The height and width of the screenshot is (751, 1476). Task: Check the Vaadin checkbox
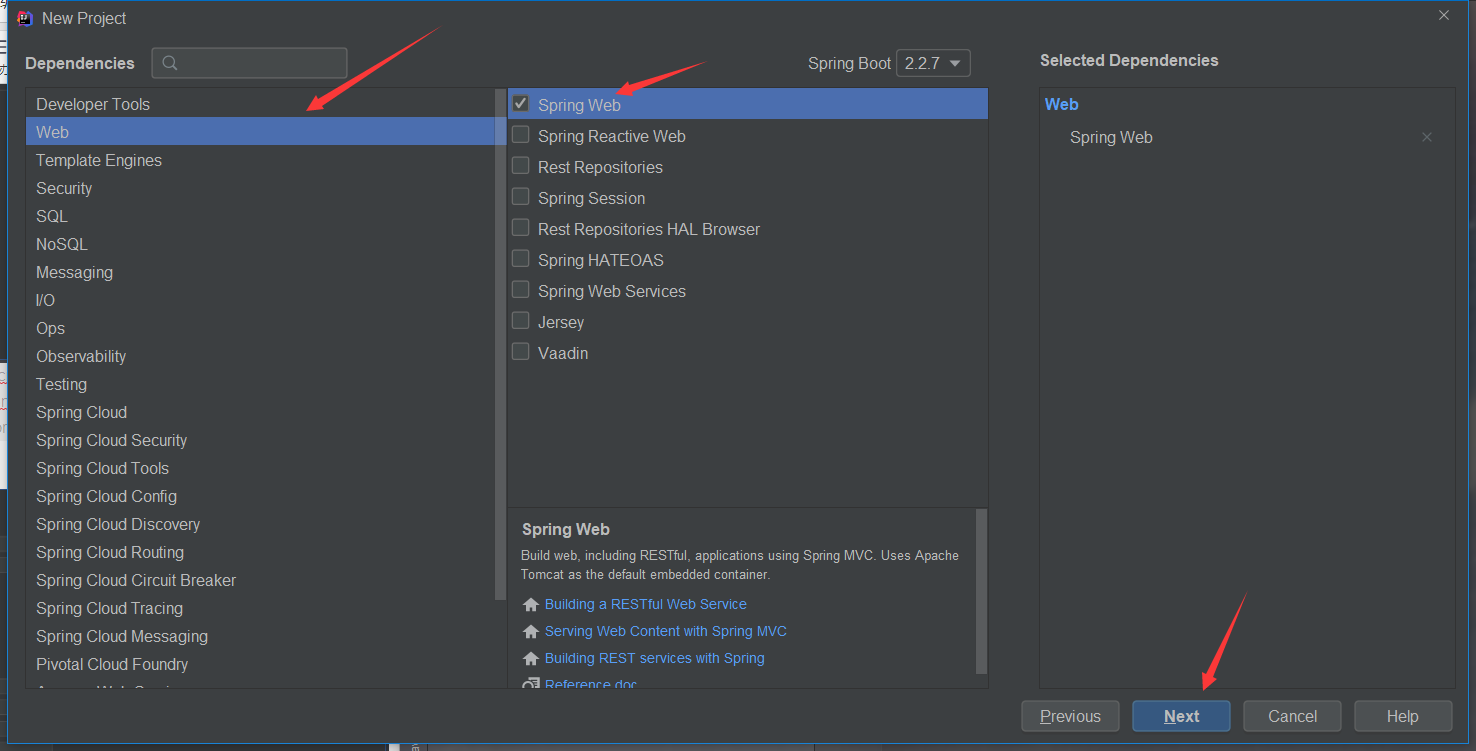click(521, 351)
